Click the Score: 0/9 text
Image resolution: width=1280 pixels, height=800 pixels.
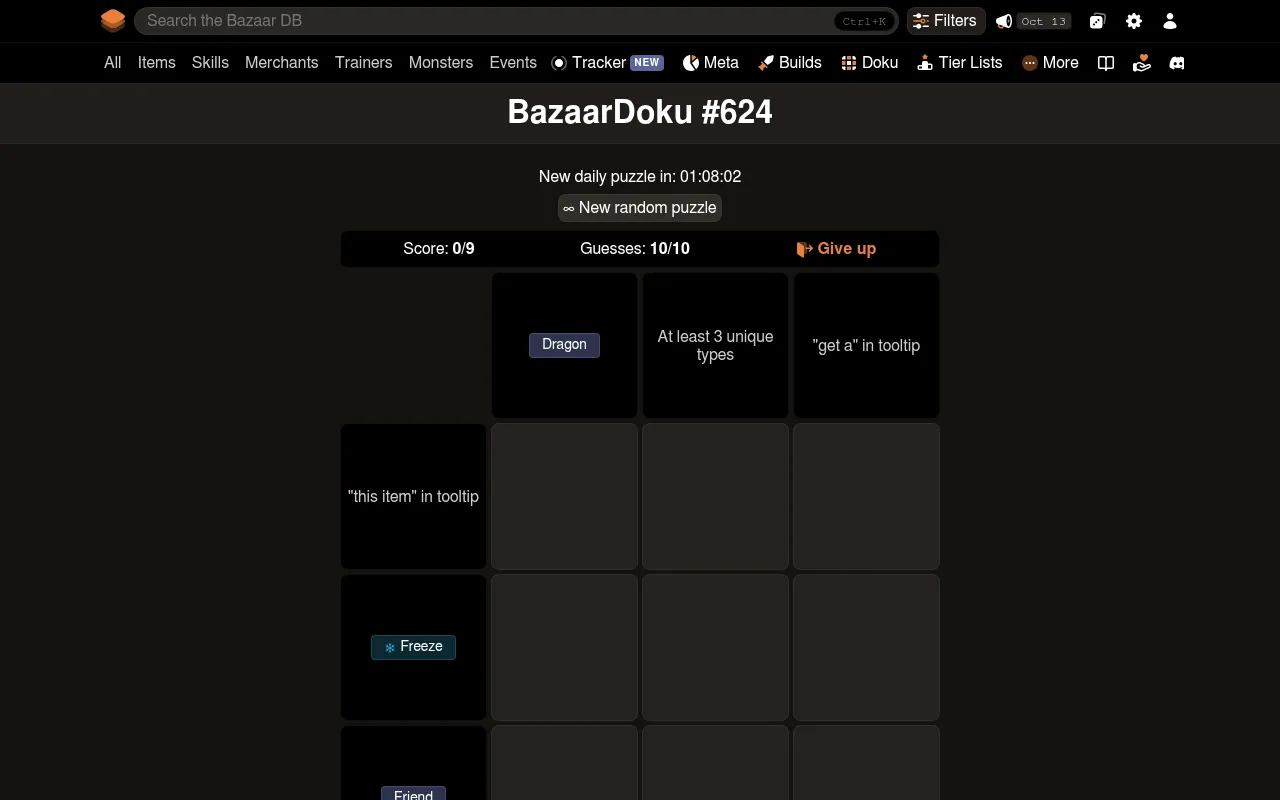(439, 249)
